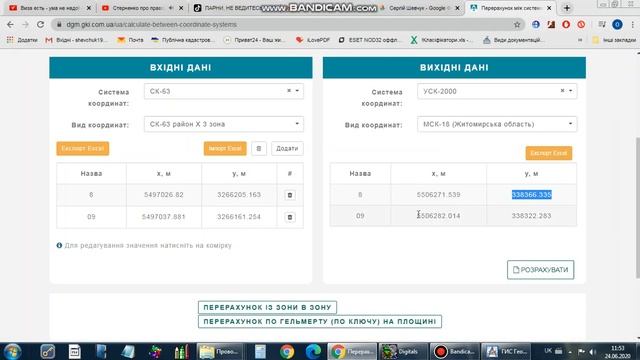Select output y value 338322.283
This screenshot has width=640, height=360.
pyautogui.click(x=531, y=216)
